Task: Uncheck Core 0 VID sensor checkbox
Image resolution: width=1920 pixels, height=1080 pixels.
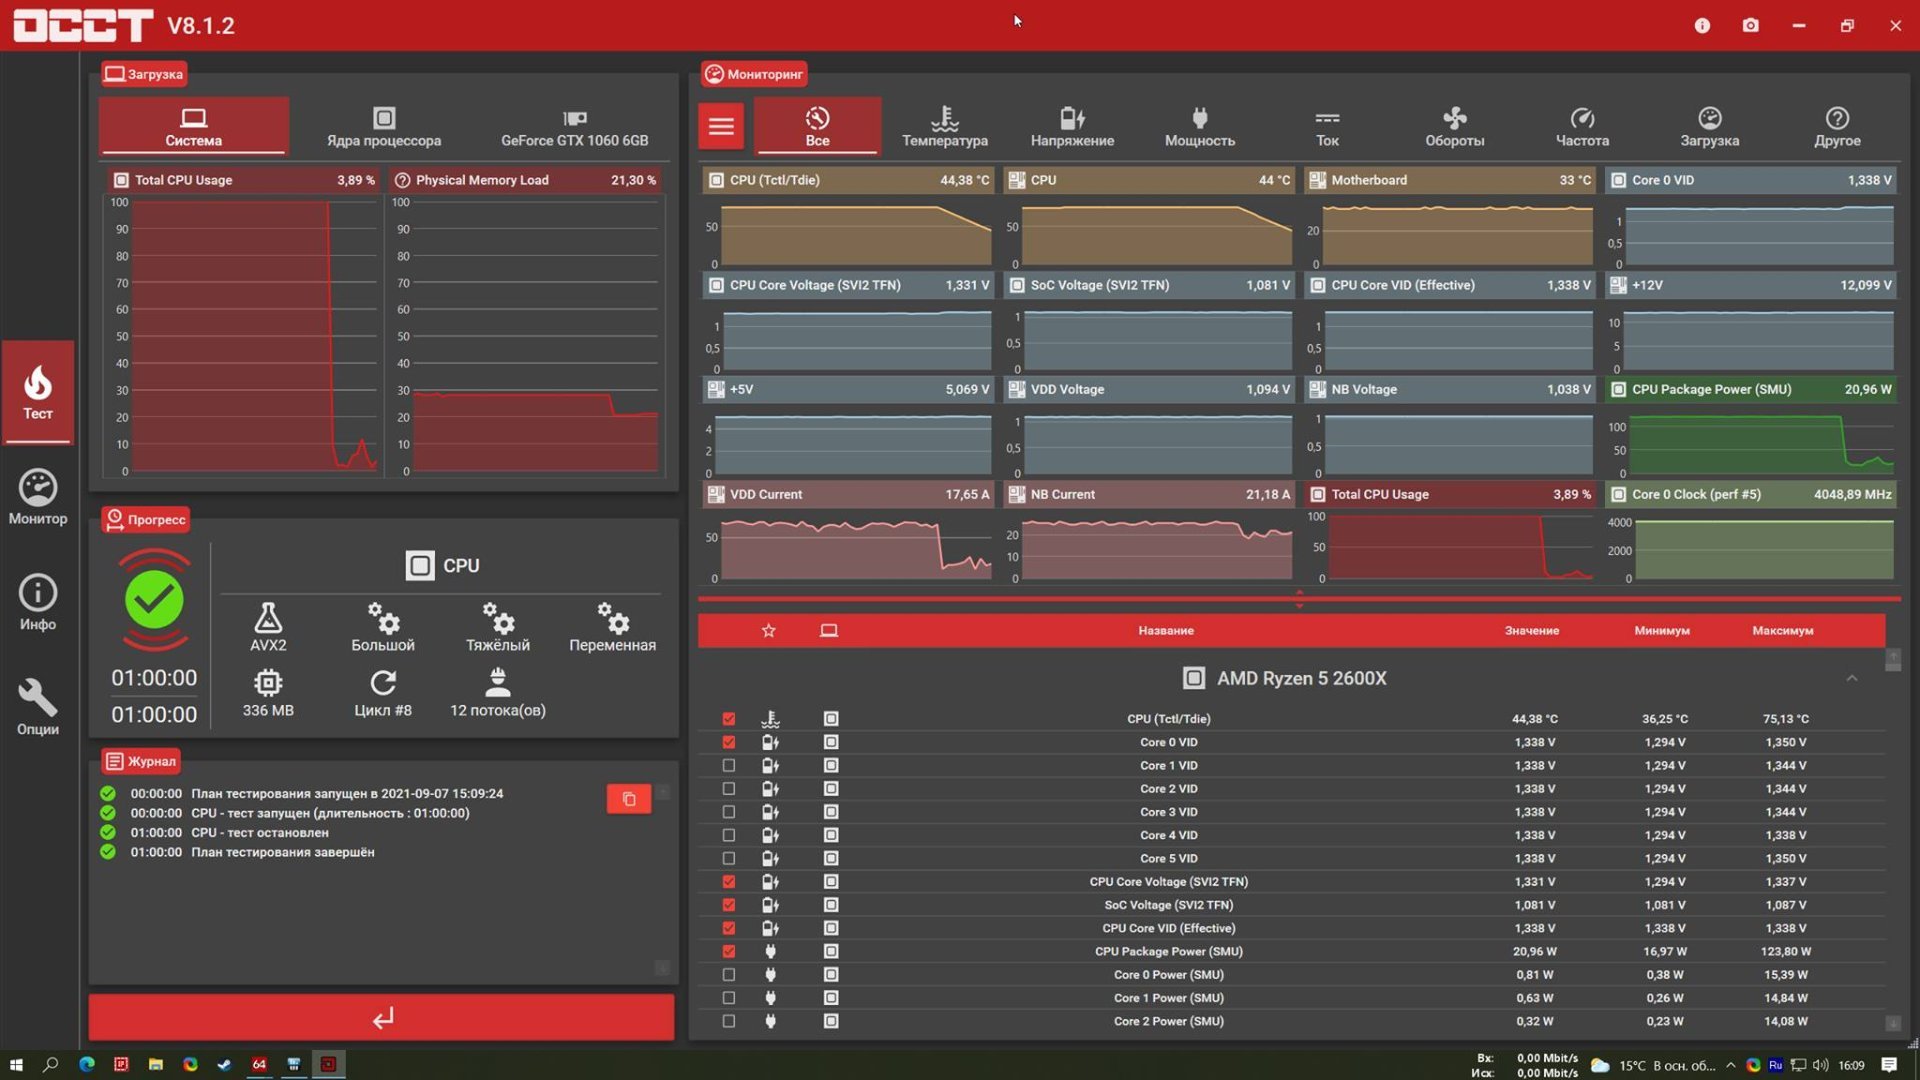Action: click(729, 742)
